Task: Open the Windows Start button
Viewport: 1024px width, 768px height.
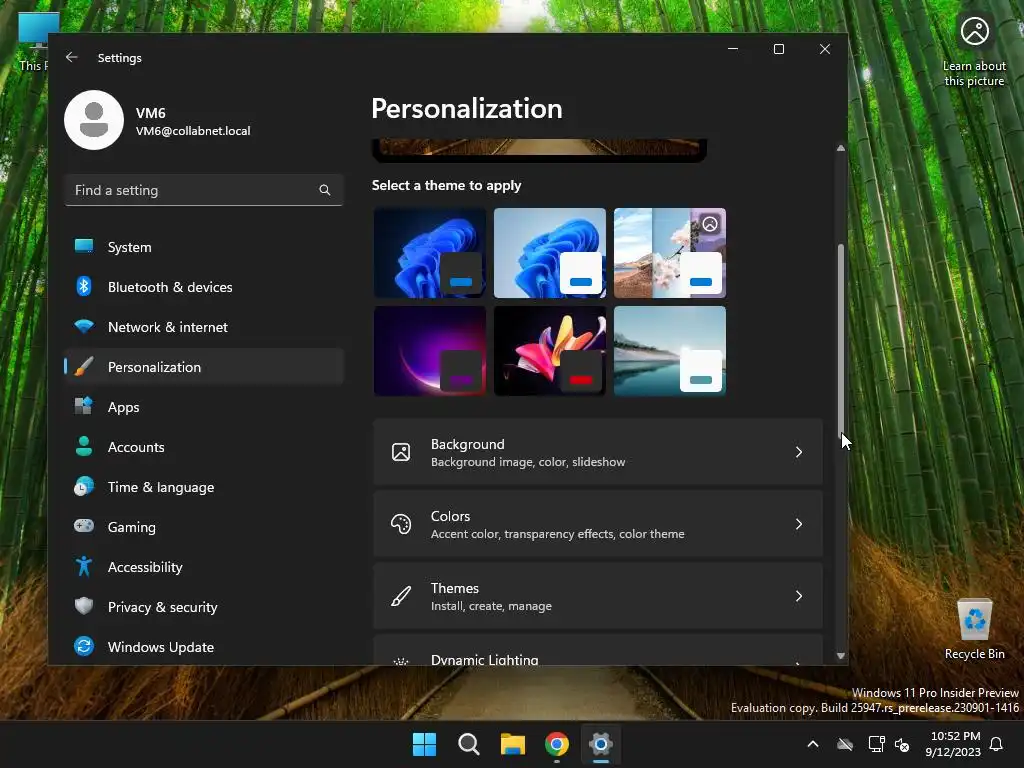Action: [x=424, y=744]
